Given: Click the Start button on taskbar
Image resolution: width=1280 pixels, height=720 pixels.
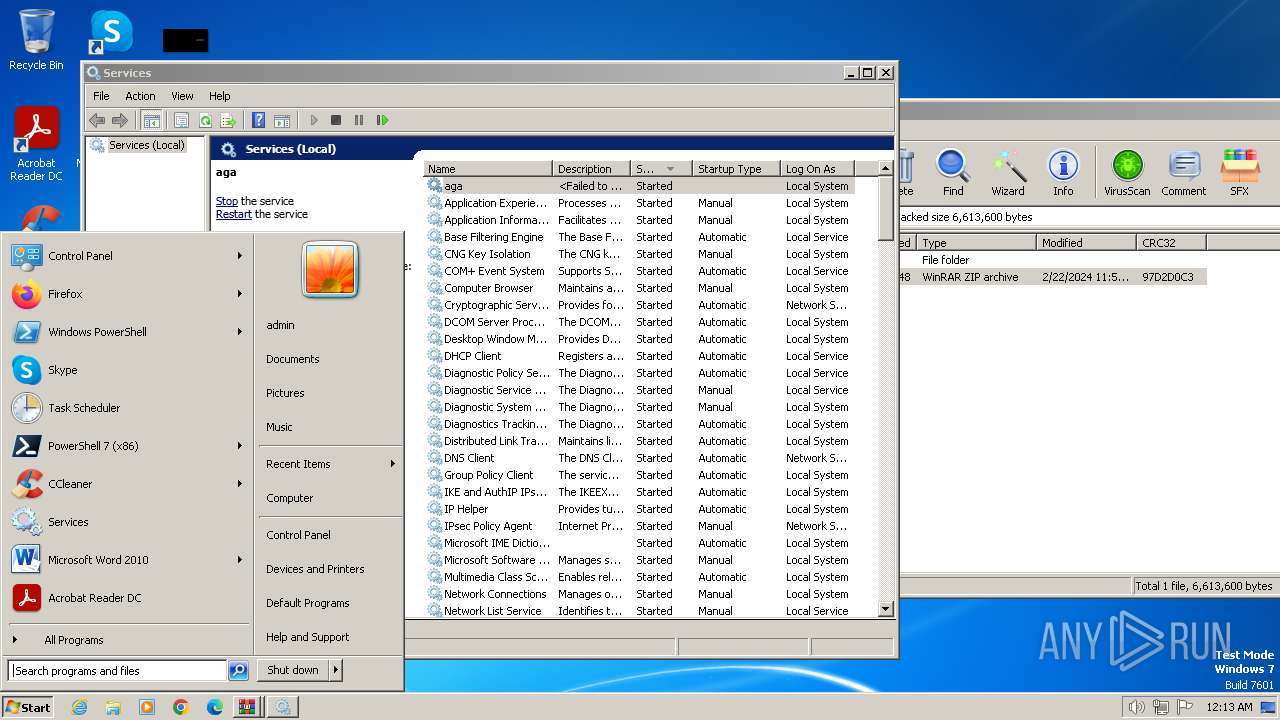Looking at the screenshot, I should click(x=28, y=707).
